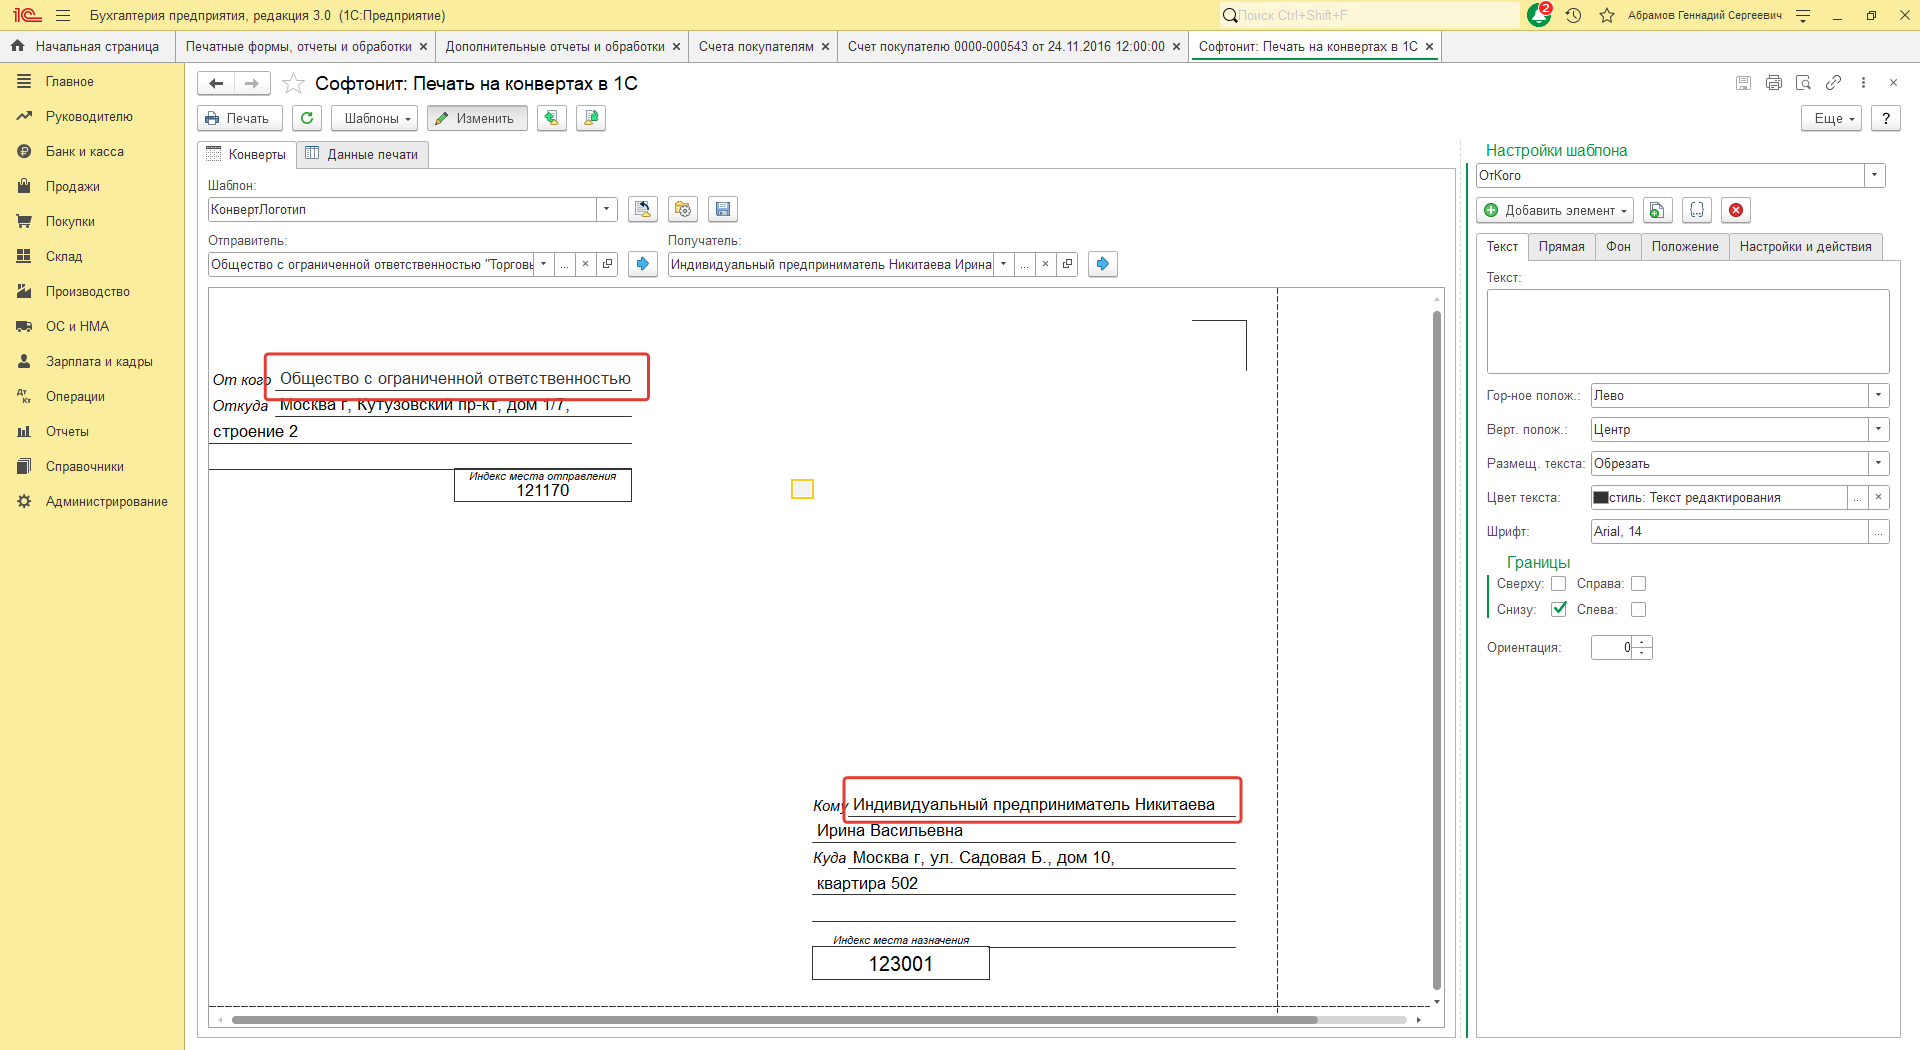Screen dimensions: 1920x1050
Task: Click the Печать button
Action: [238, 118]
